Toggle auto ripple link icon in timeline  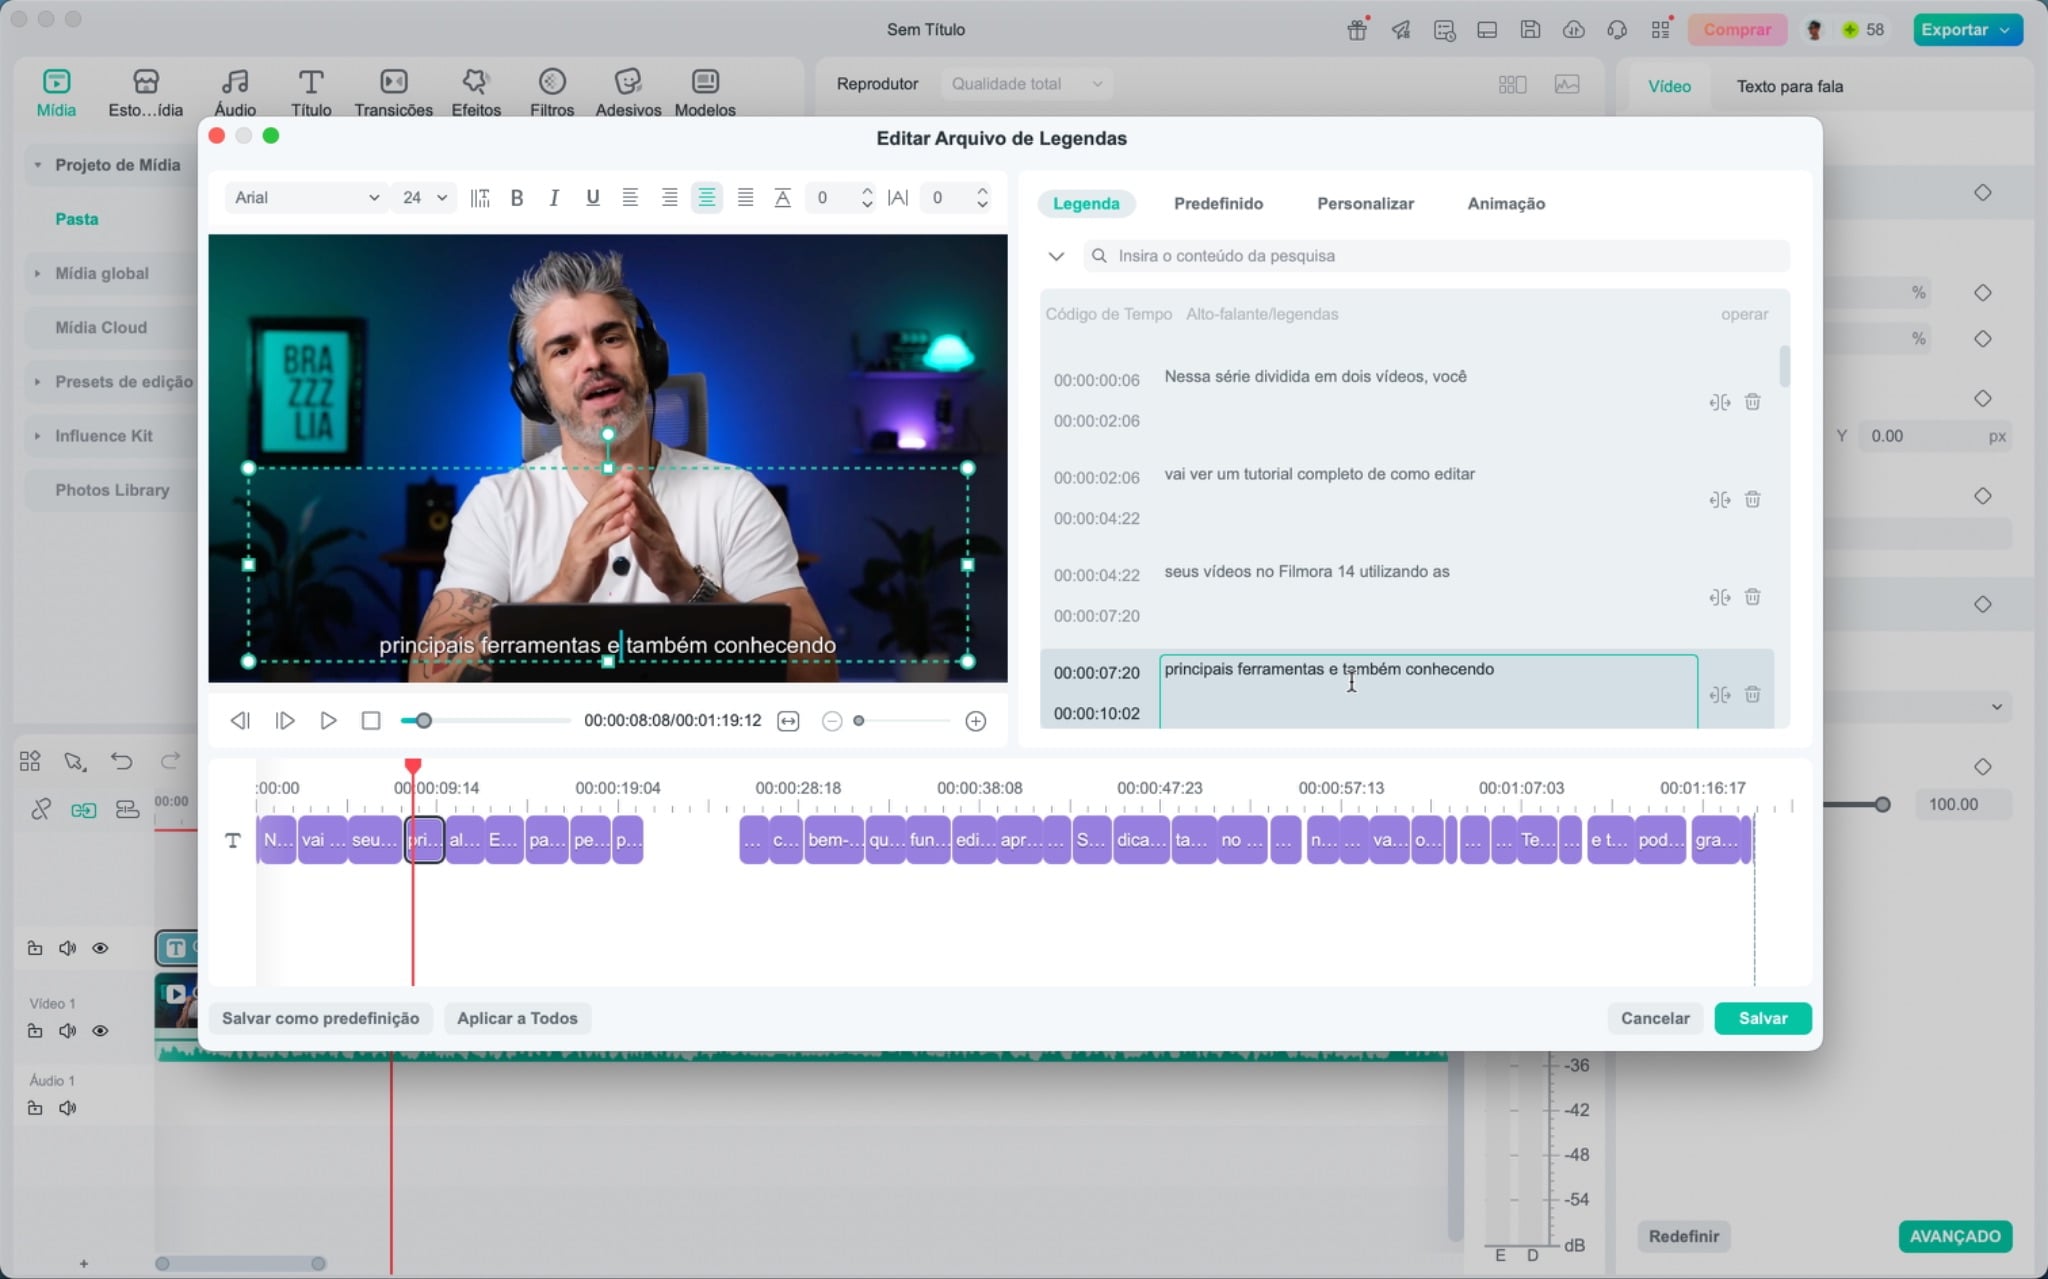pos(84,810)
